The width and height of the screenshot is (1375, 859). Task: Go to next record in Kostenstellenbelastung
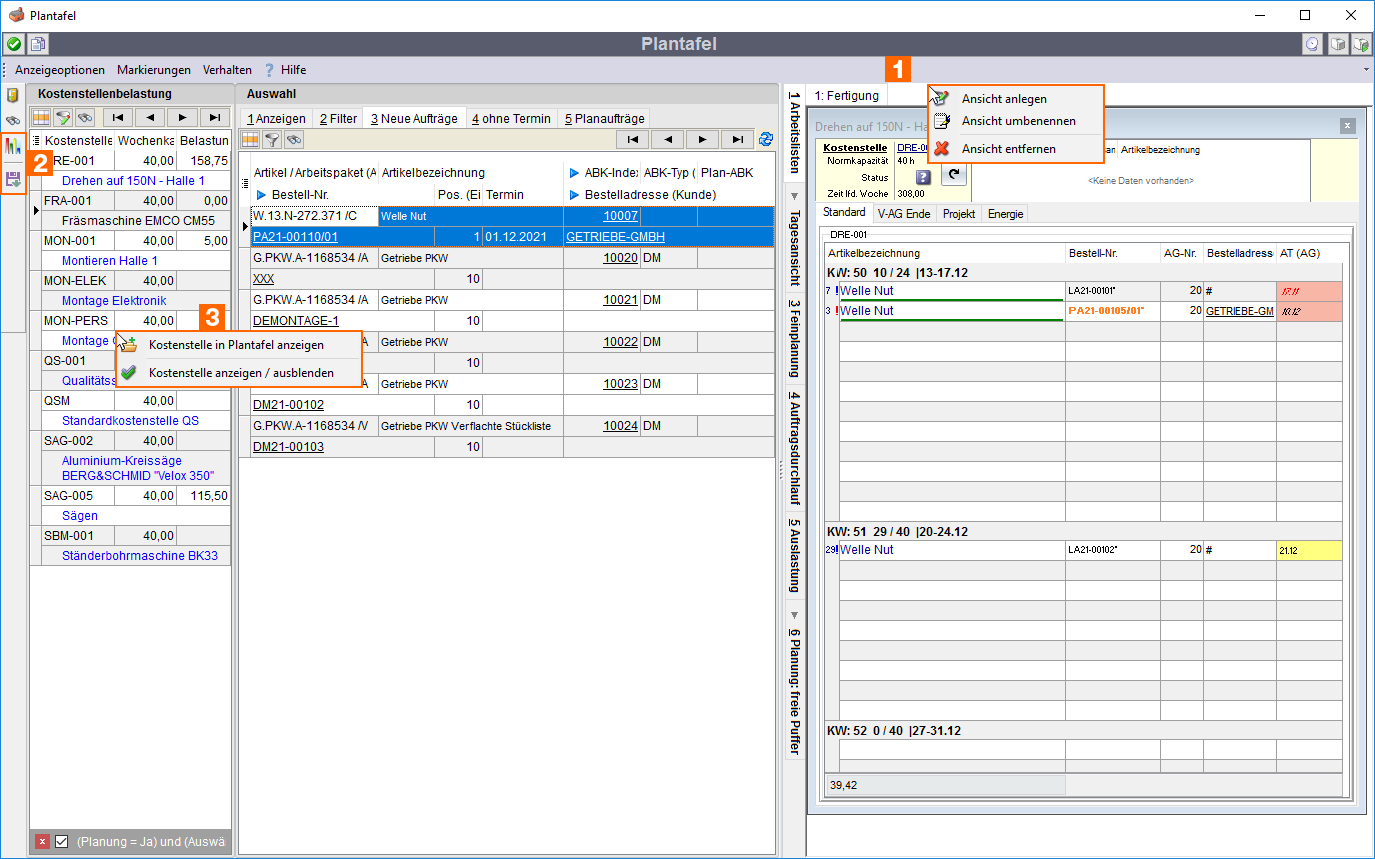click(182, 117)
